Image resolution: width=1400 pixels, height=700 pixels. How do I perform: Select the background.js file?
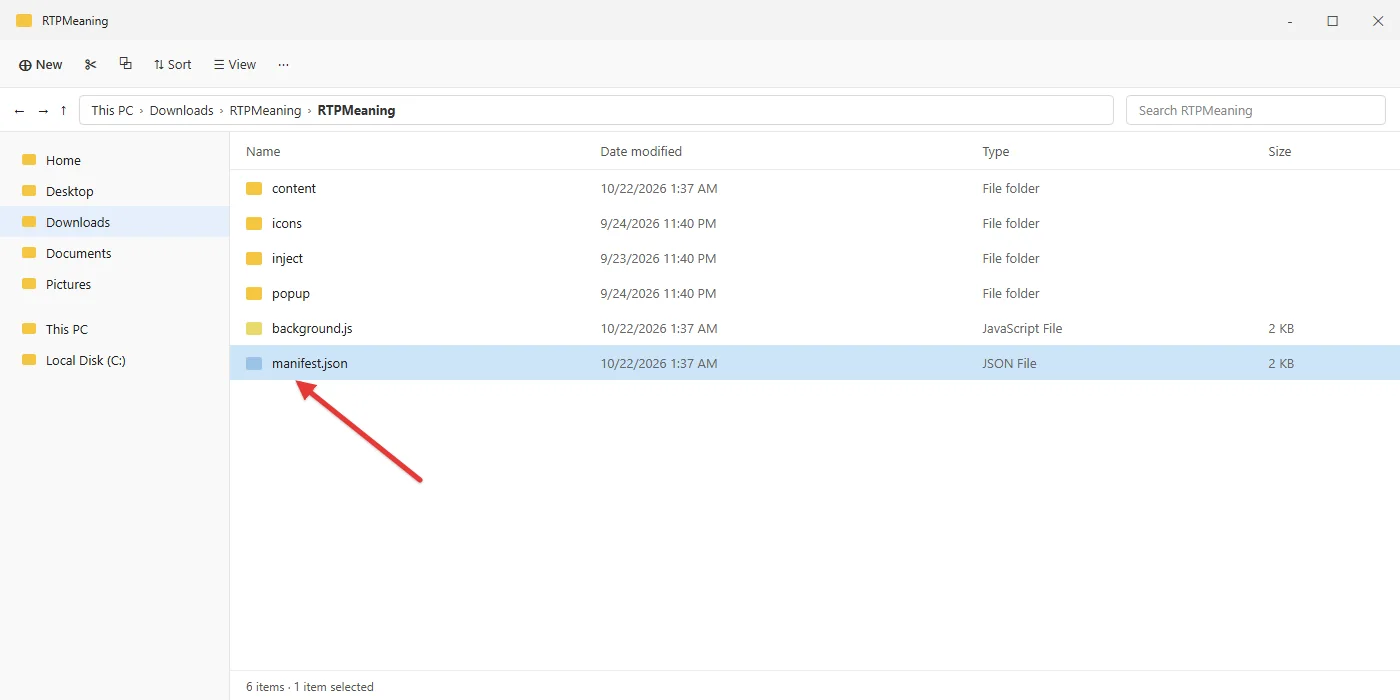click(x=815, y=328)
